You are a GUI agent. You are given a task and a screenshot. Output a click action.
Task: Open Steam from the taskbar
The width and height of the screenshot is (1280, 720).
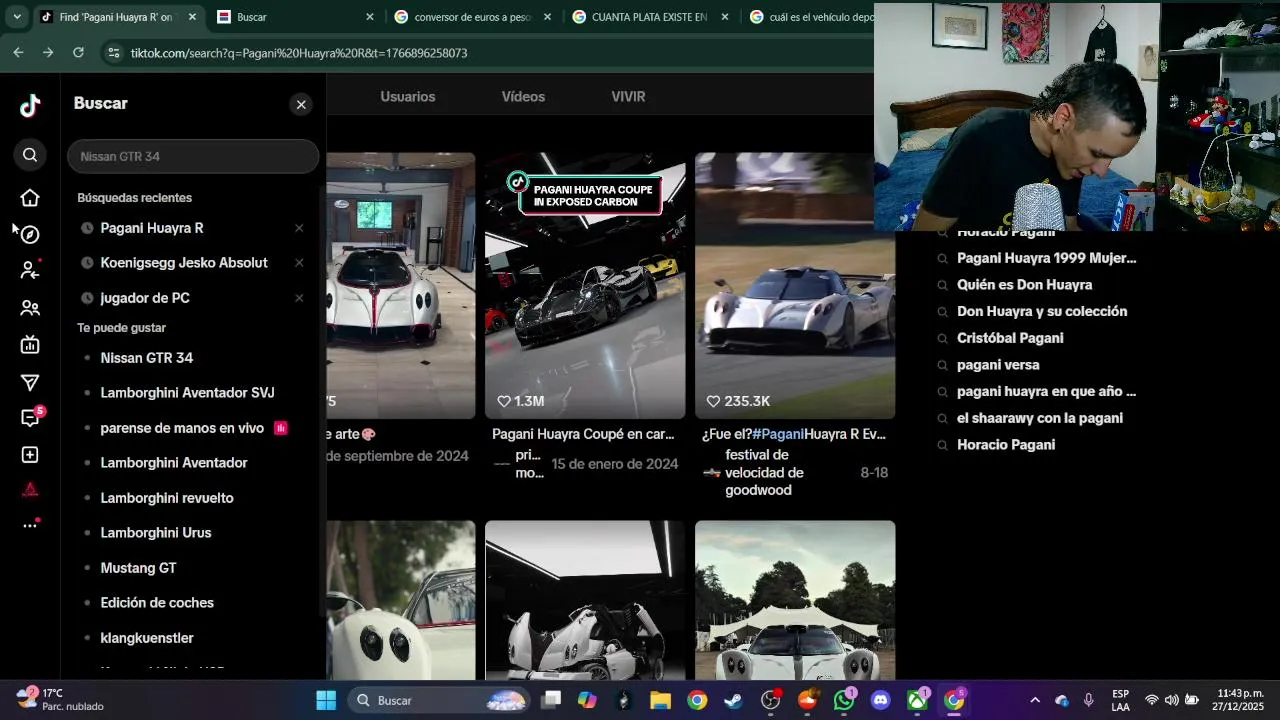(734, 700)
